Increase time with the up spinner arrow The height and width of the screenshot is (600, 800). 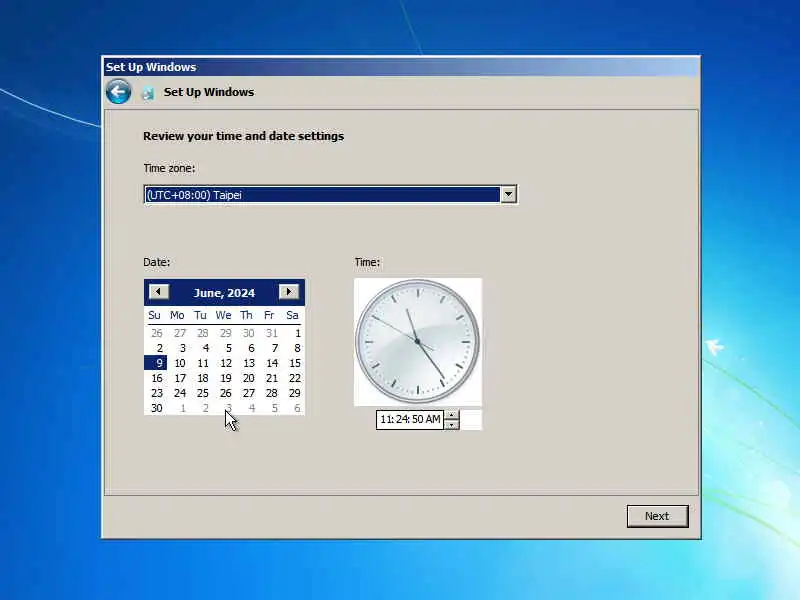452,415
